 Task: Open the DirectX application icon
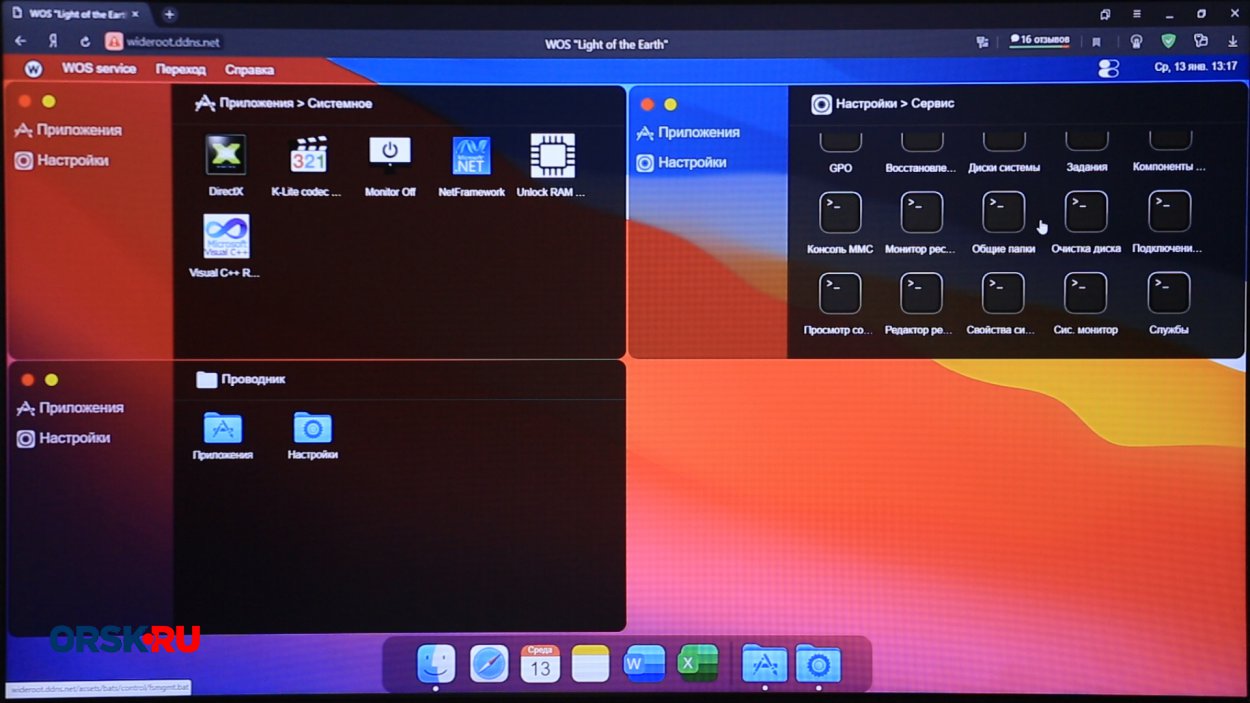(226, 156)
